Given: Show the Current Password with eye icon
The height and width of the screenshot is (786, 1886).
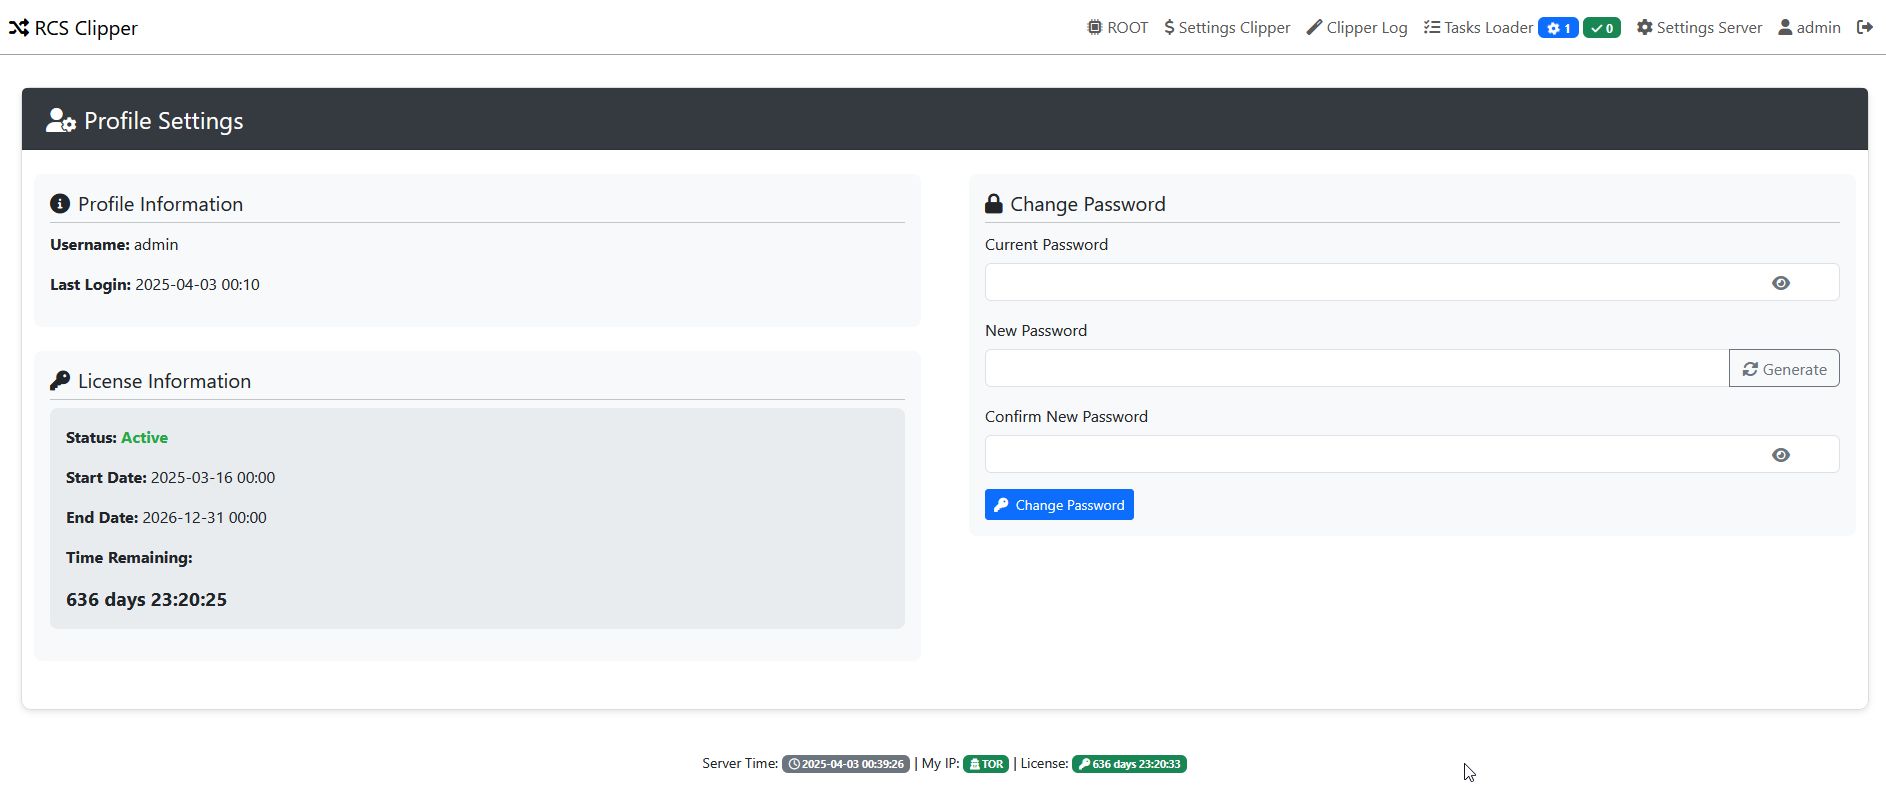Looking at the screenshot, I should click(1781, 283).
